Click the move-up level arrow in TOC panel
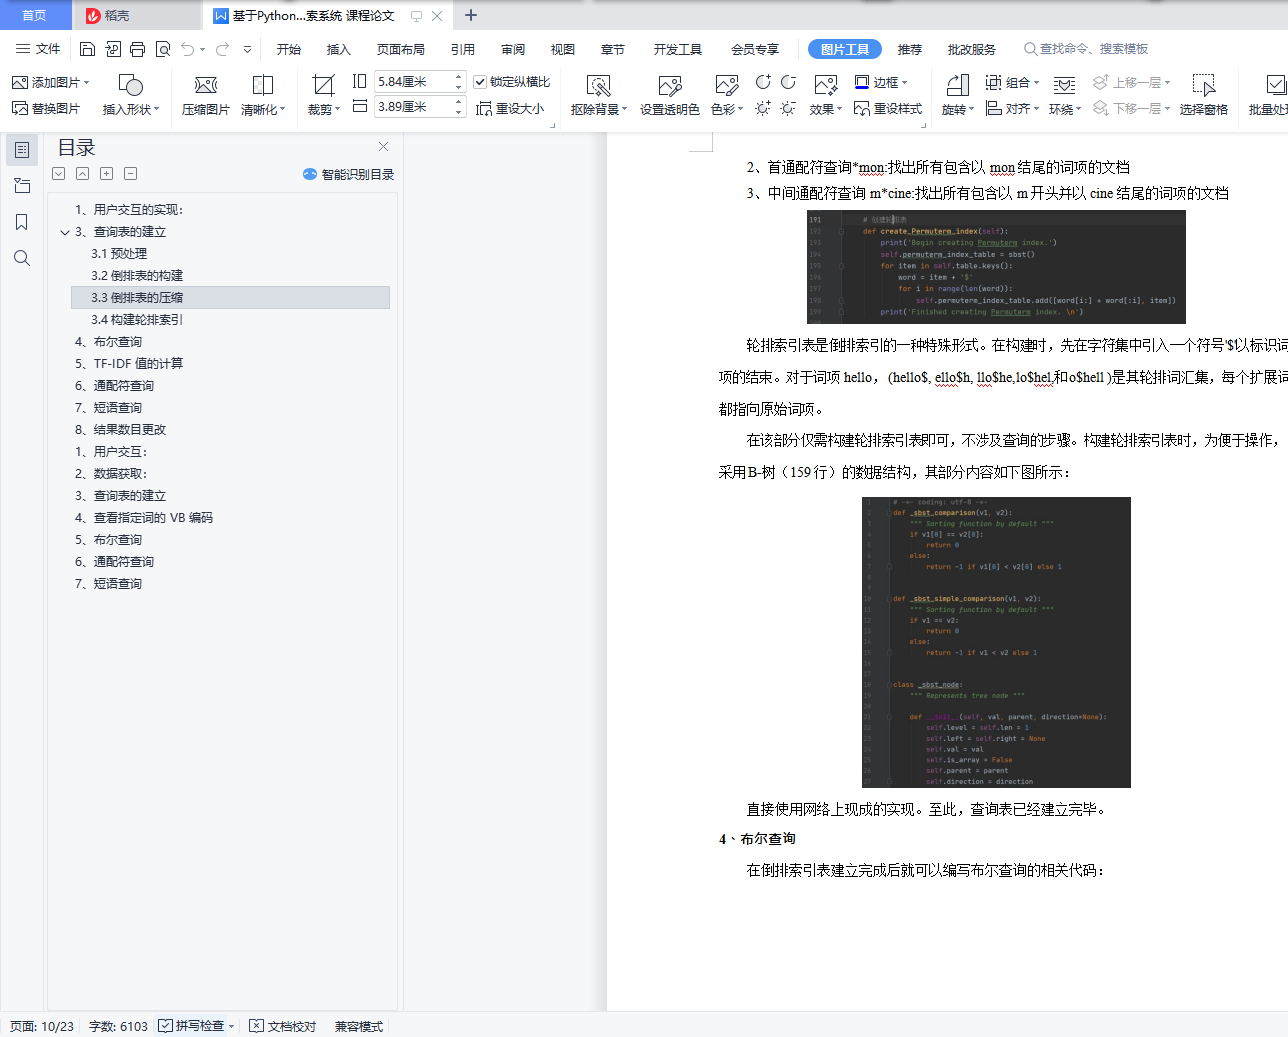Viewport: 1288px width, 1037px height. click(x=82, y=174)
